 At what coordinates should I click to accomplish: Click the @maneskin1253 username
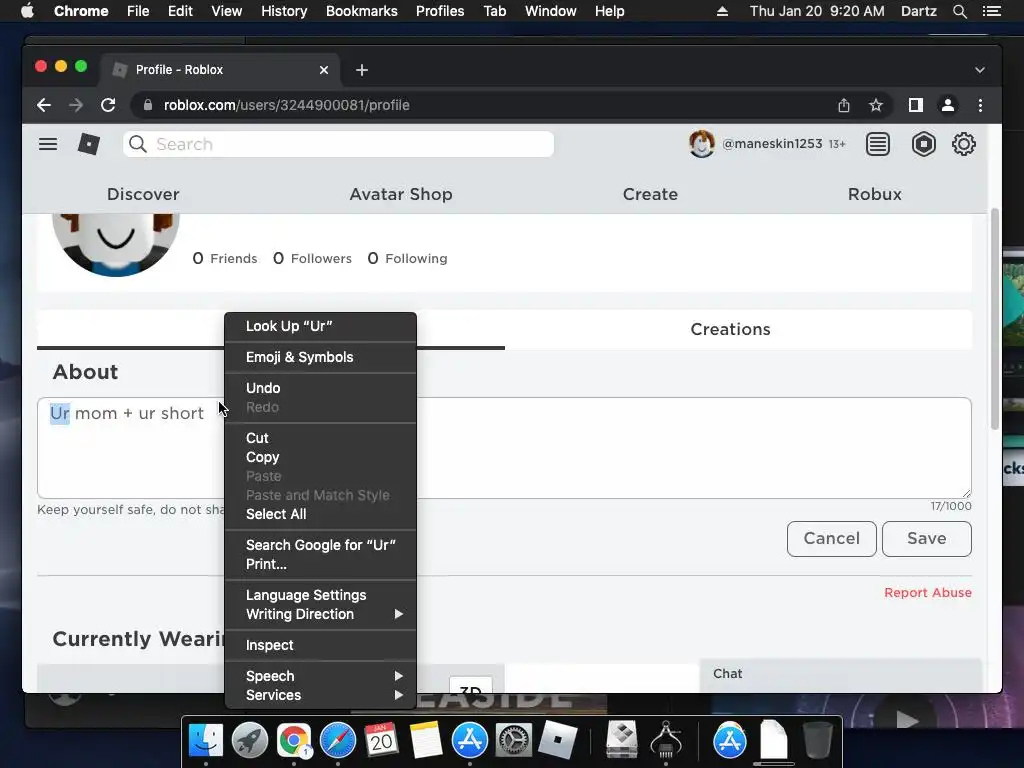click(772, 144)
